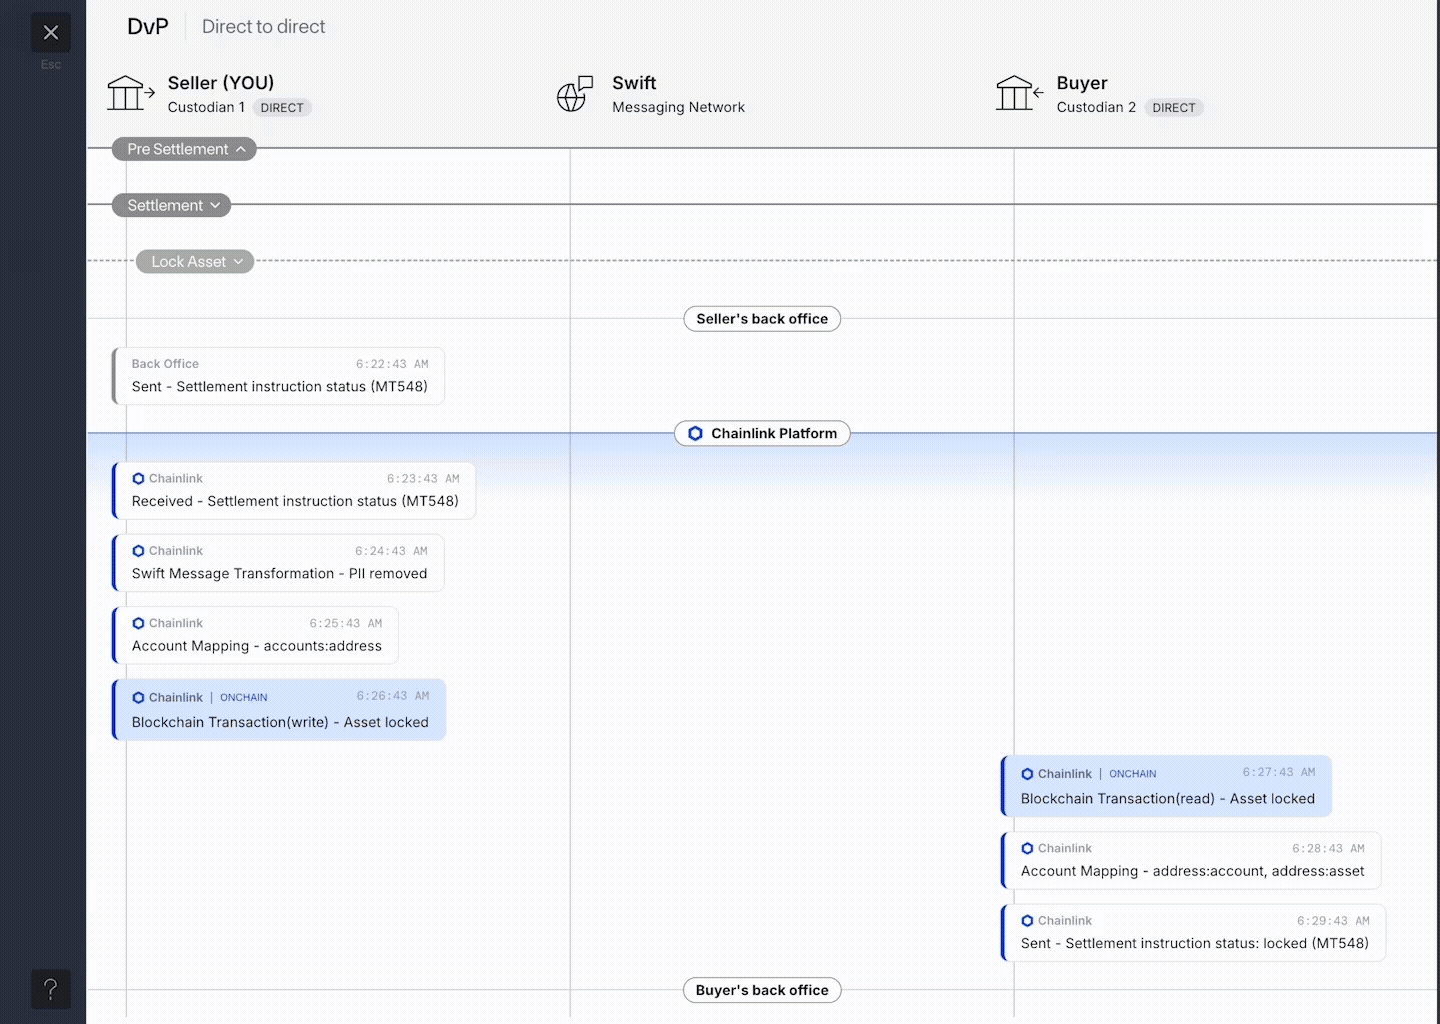The width and height of the screenshot is (1440, 1024).
Task: Click the DvP menu label
Action: [x=147, y=26]
